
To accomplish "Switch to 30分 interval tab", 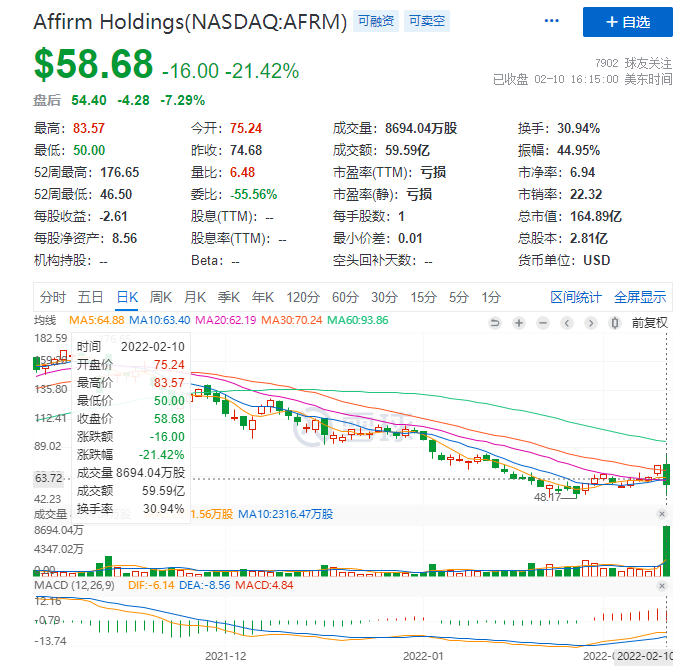I will [384, 297].
